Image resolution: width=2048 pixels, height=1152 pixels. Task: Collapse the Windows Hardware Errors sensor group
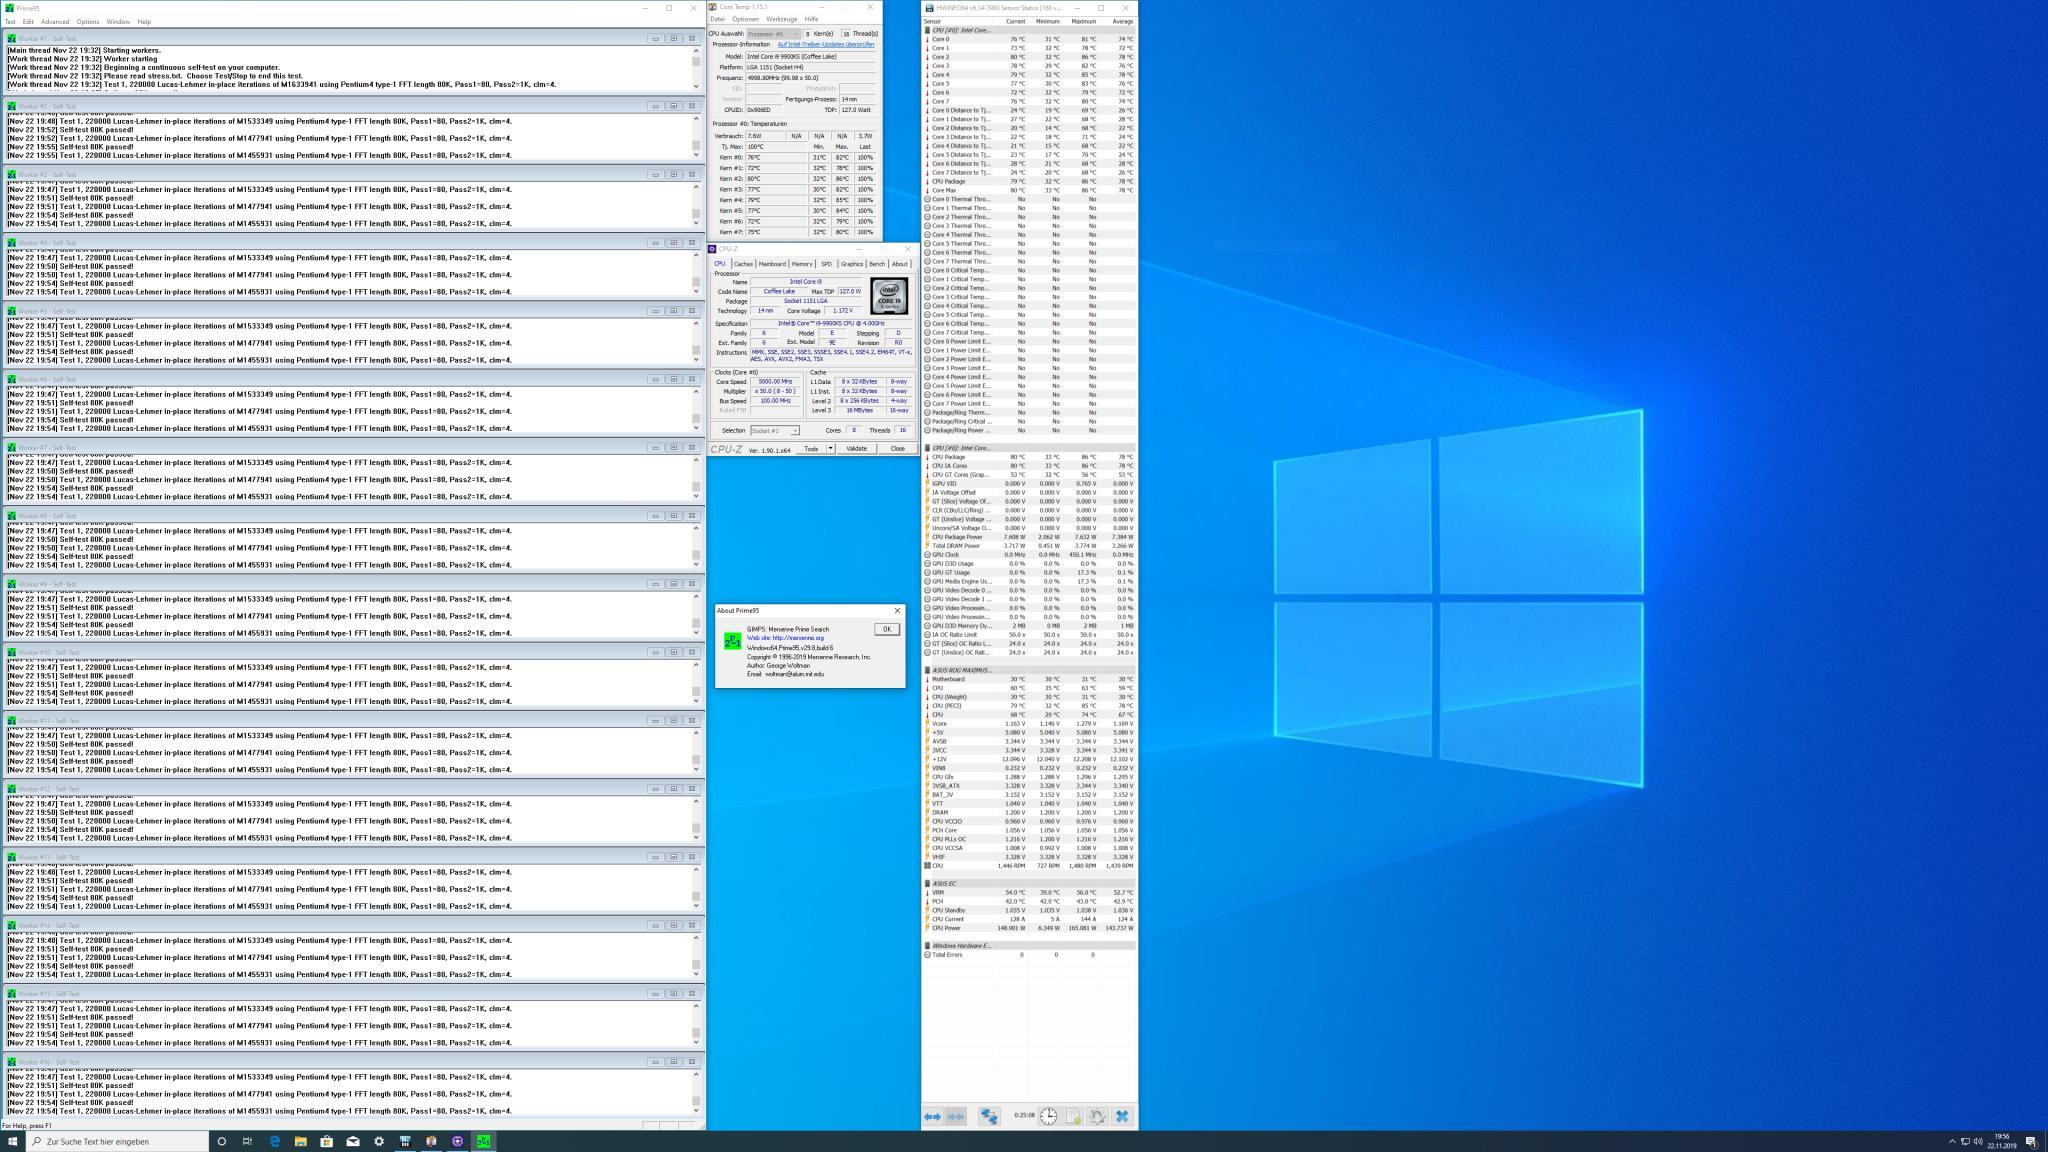point(927,946)
